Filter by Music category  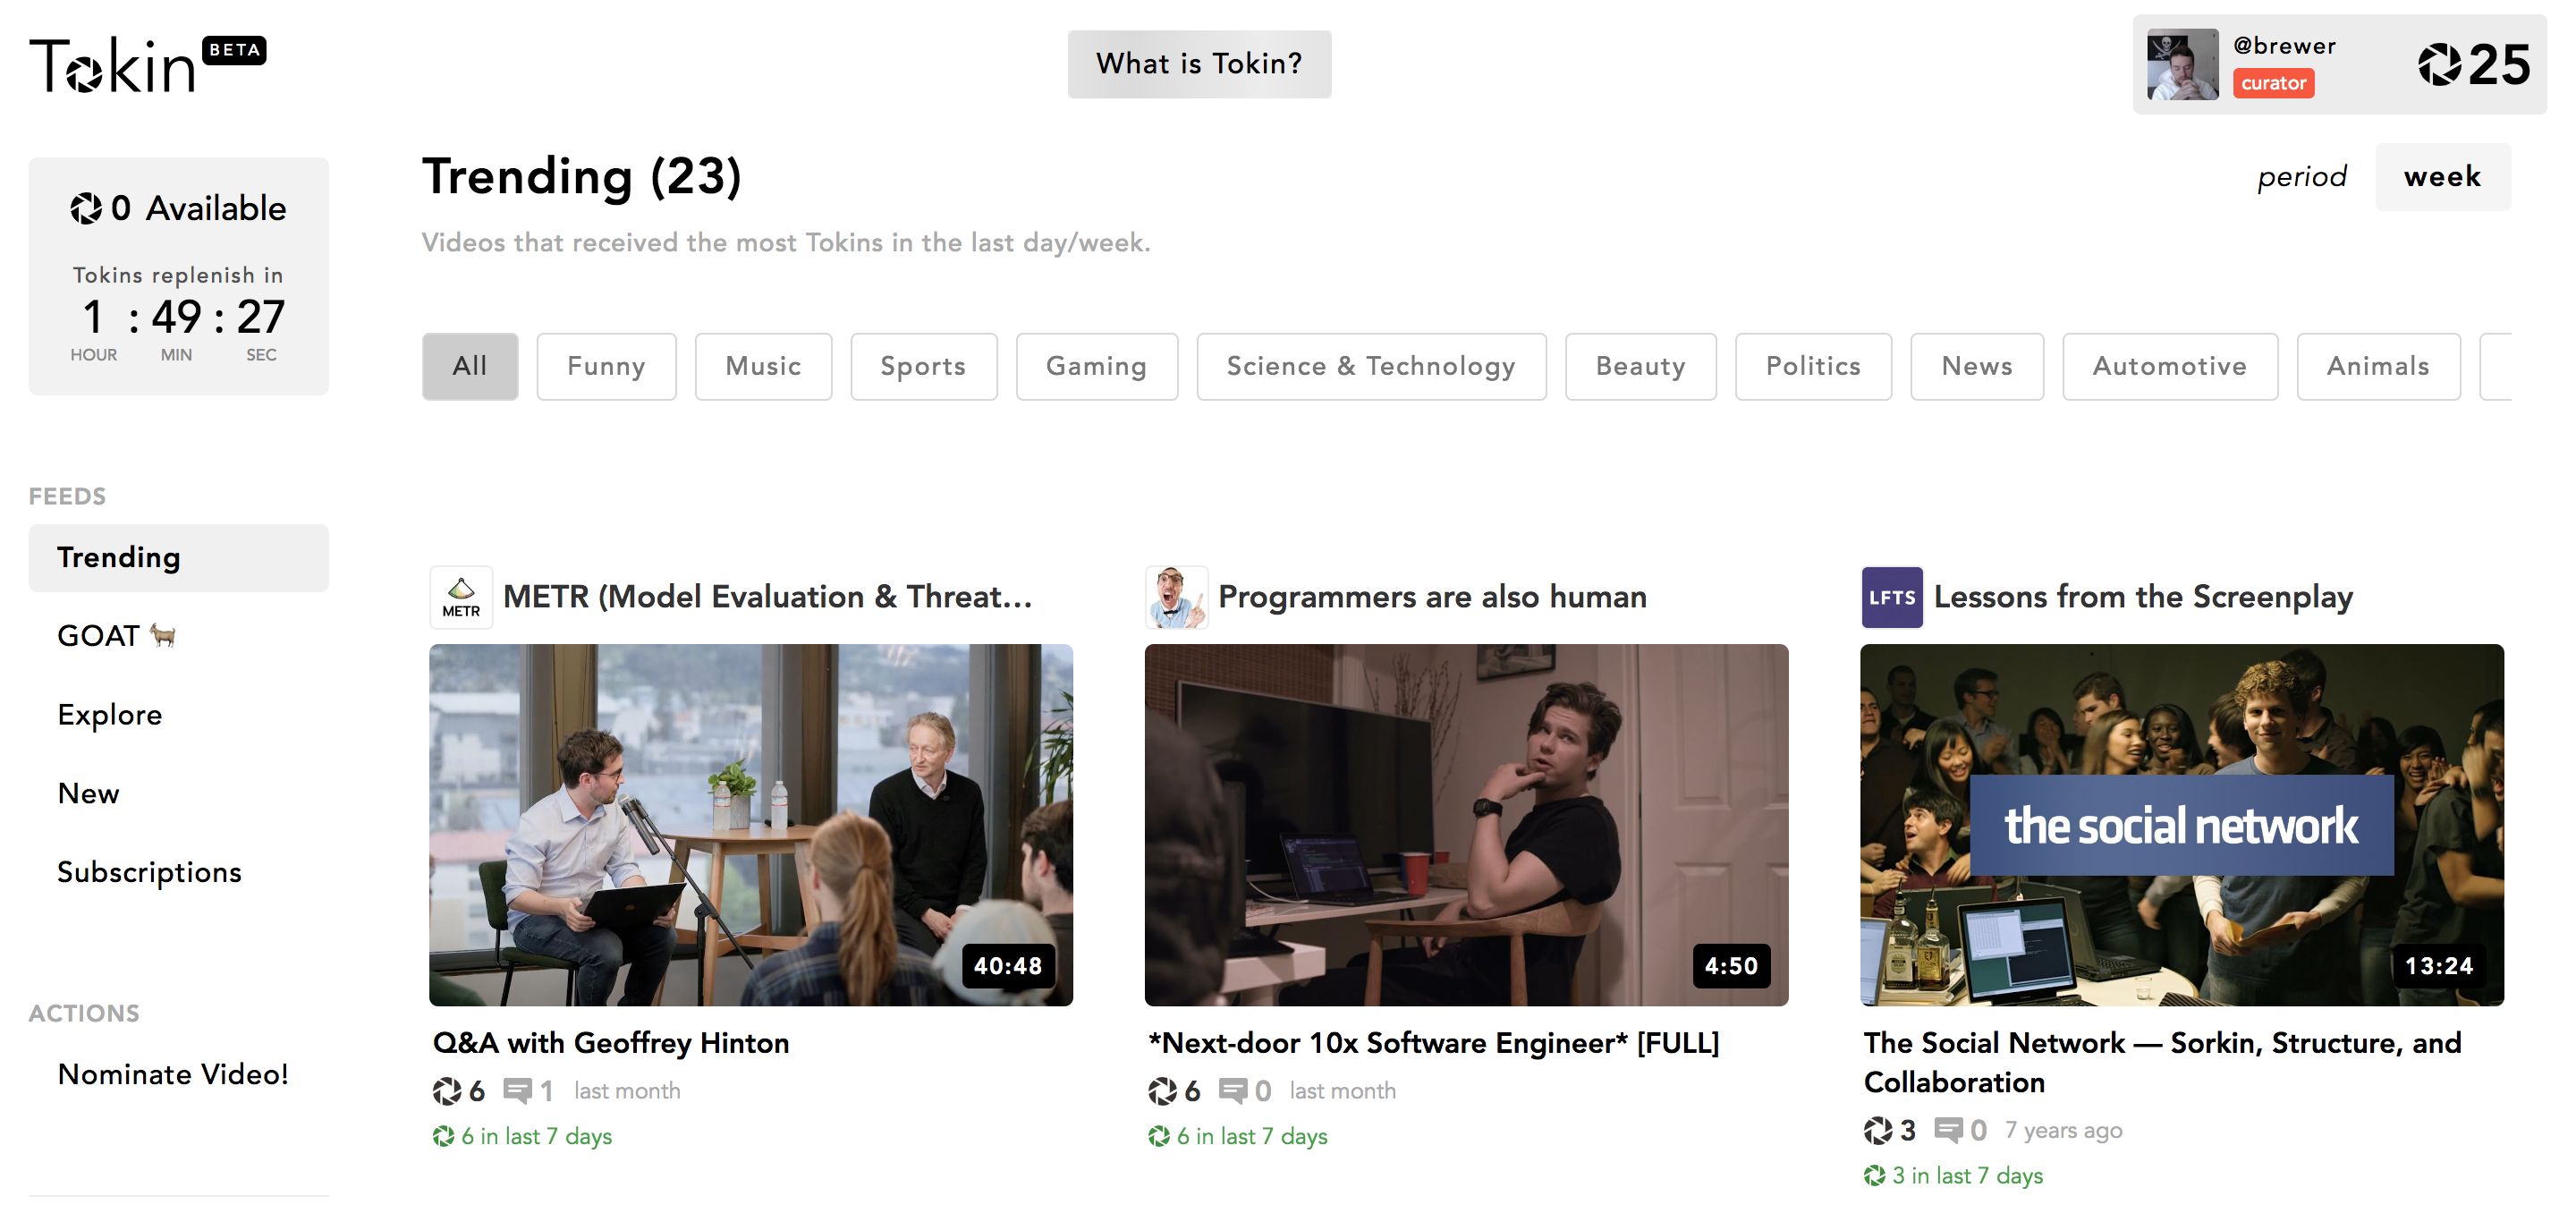point(763,366)
